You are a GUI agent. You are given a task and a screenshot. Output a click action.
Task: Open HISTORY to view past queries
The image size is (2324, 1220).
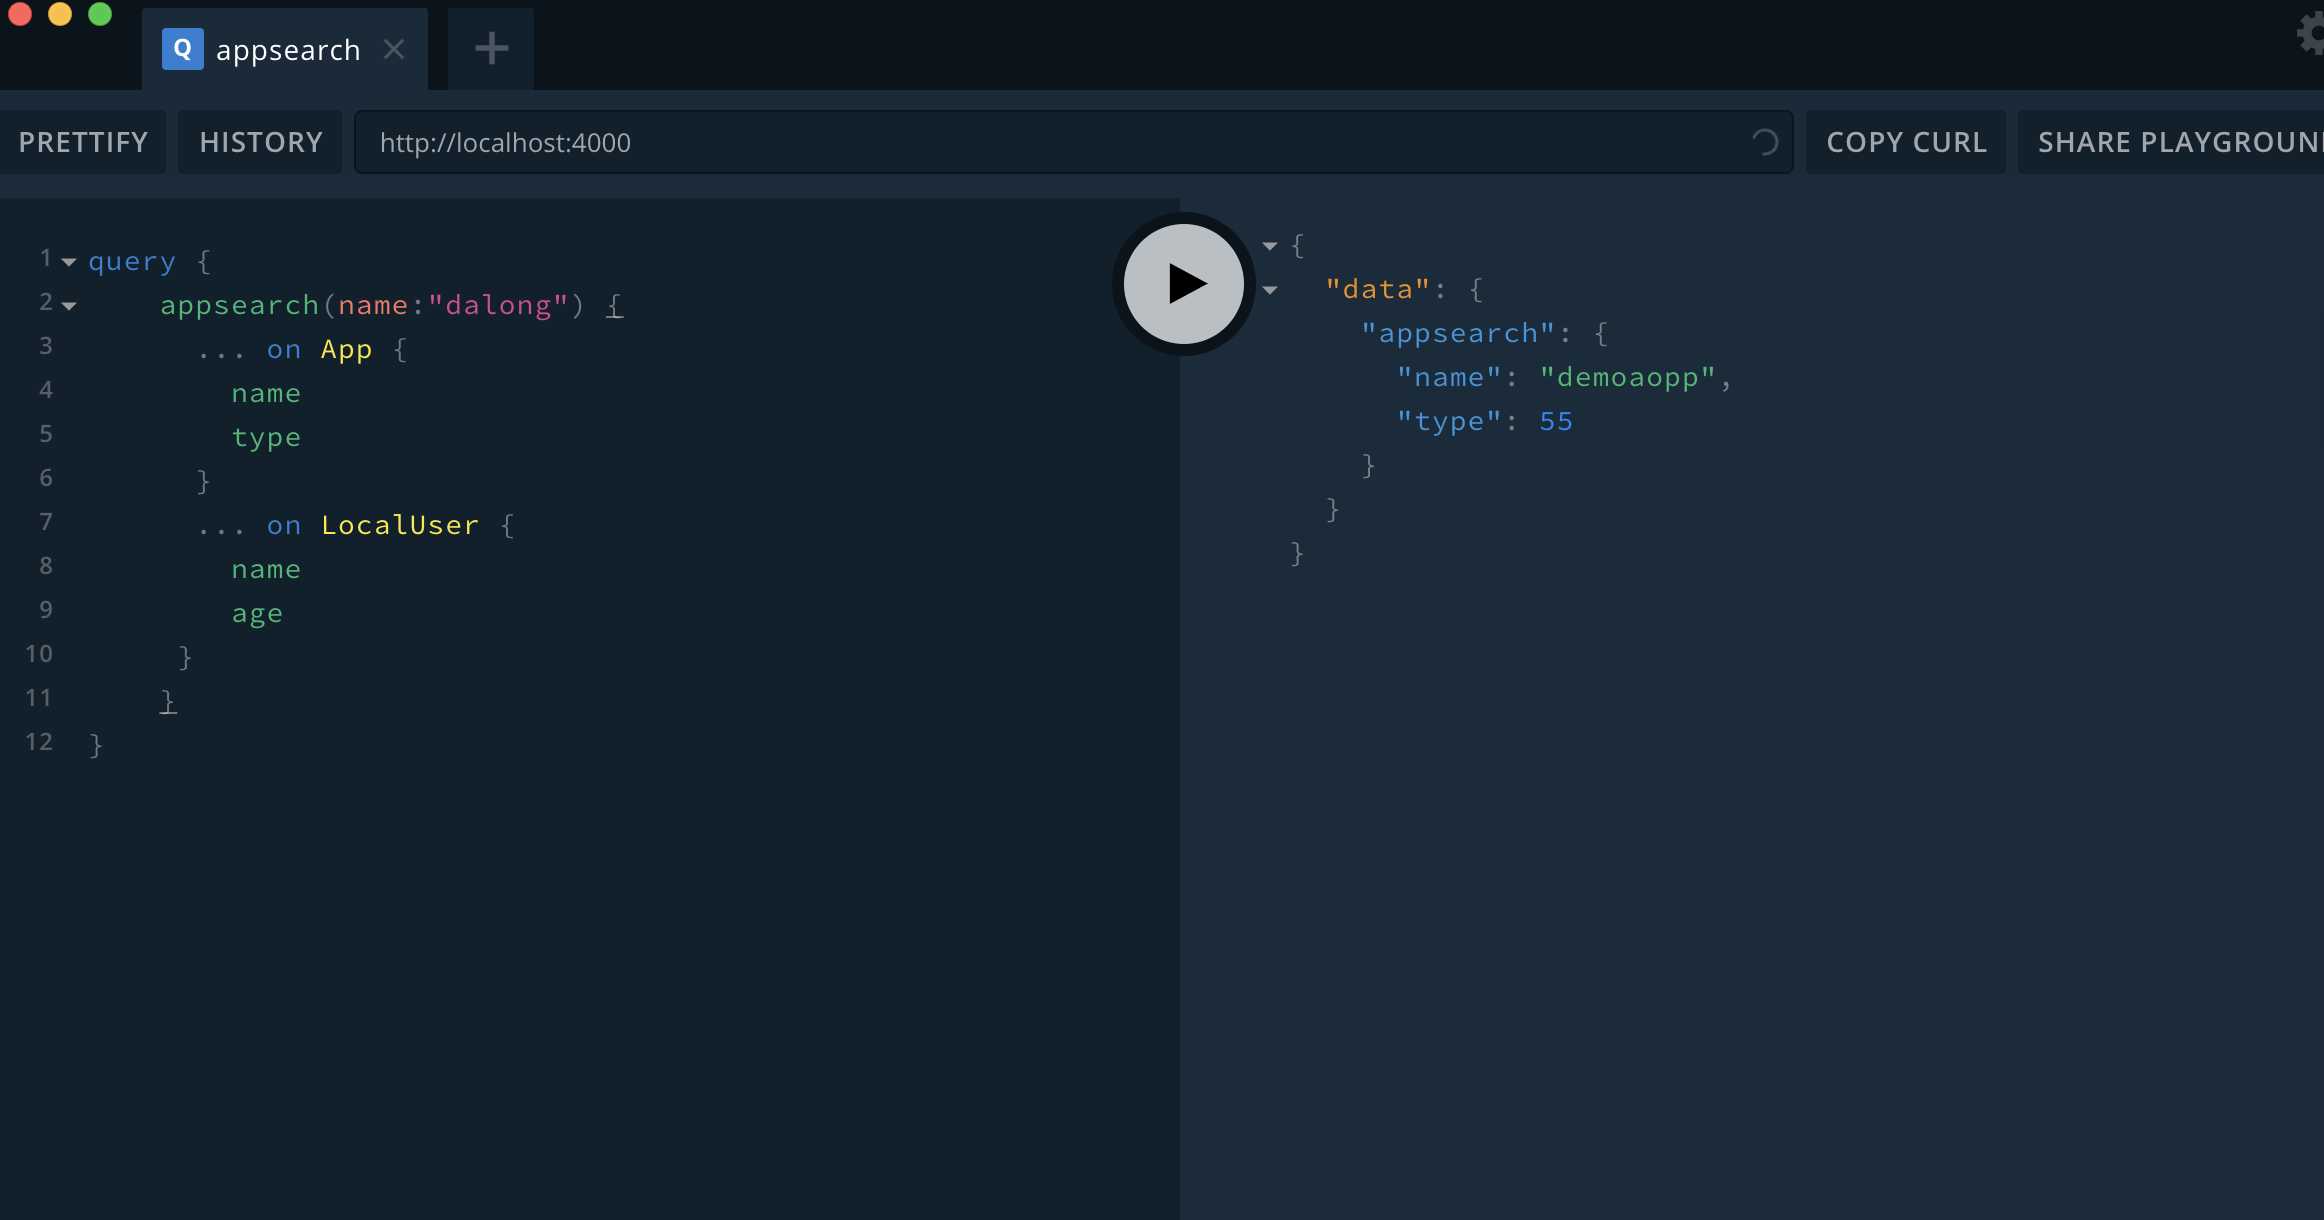[x=260, y=141]
